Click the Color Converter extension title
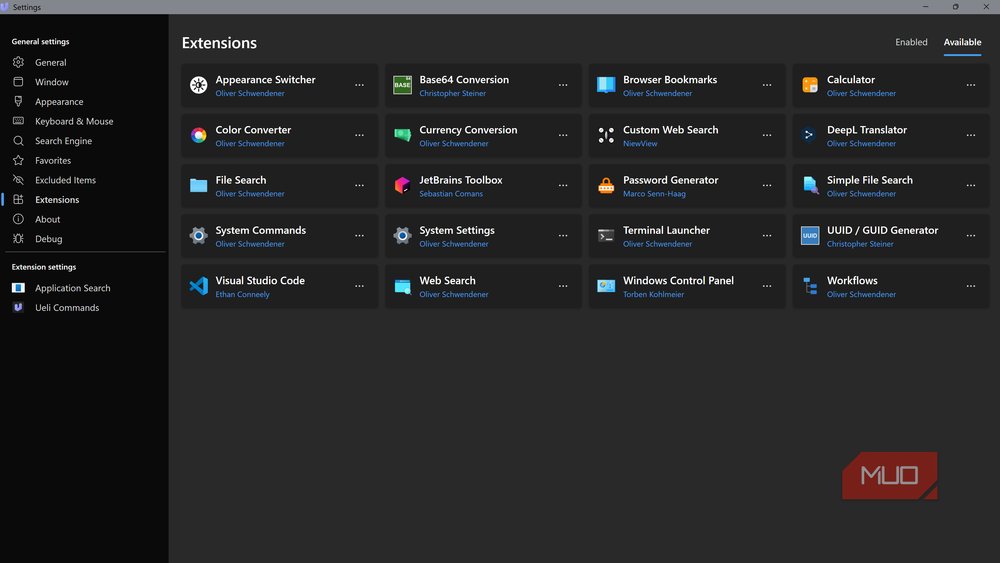1000x563 pixels. click(253, 129)
